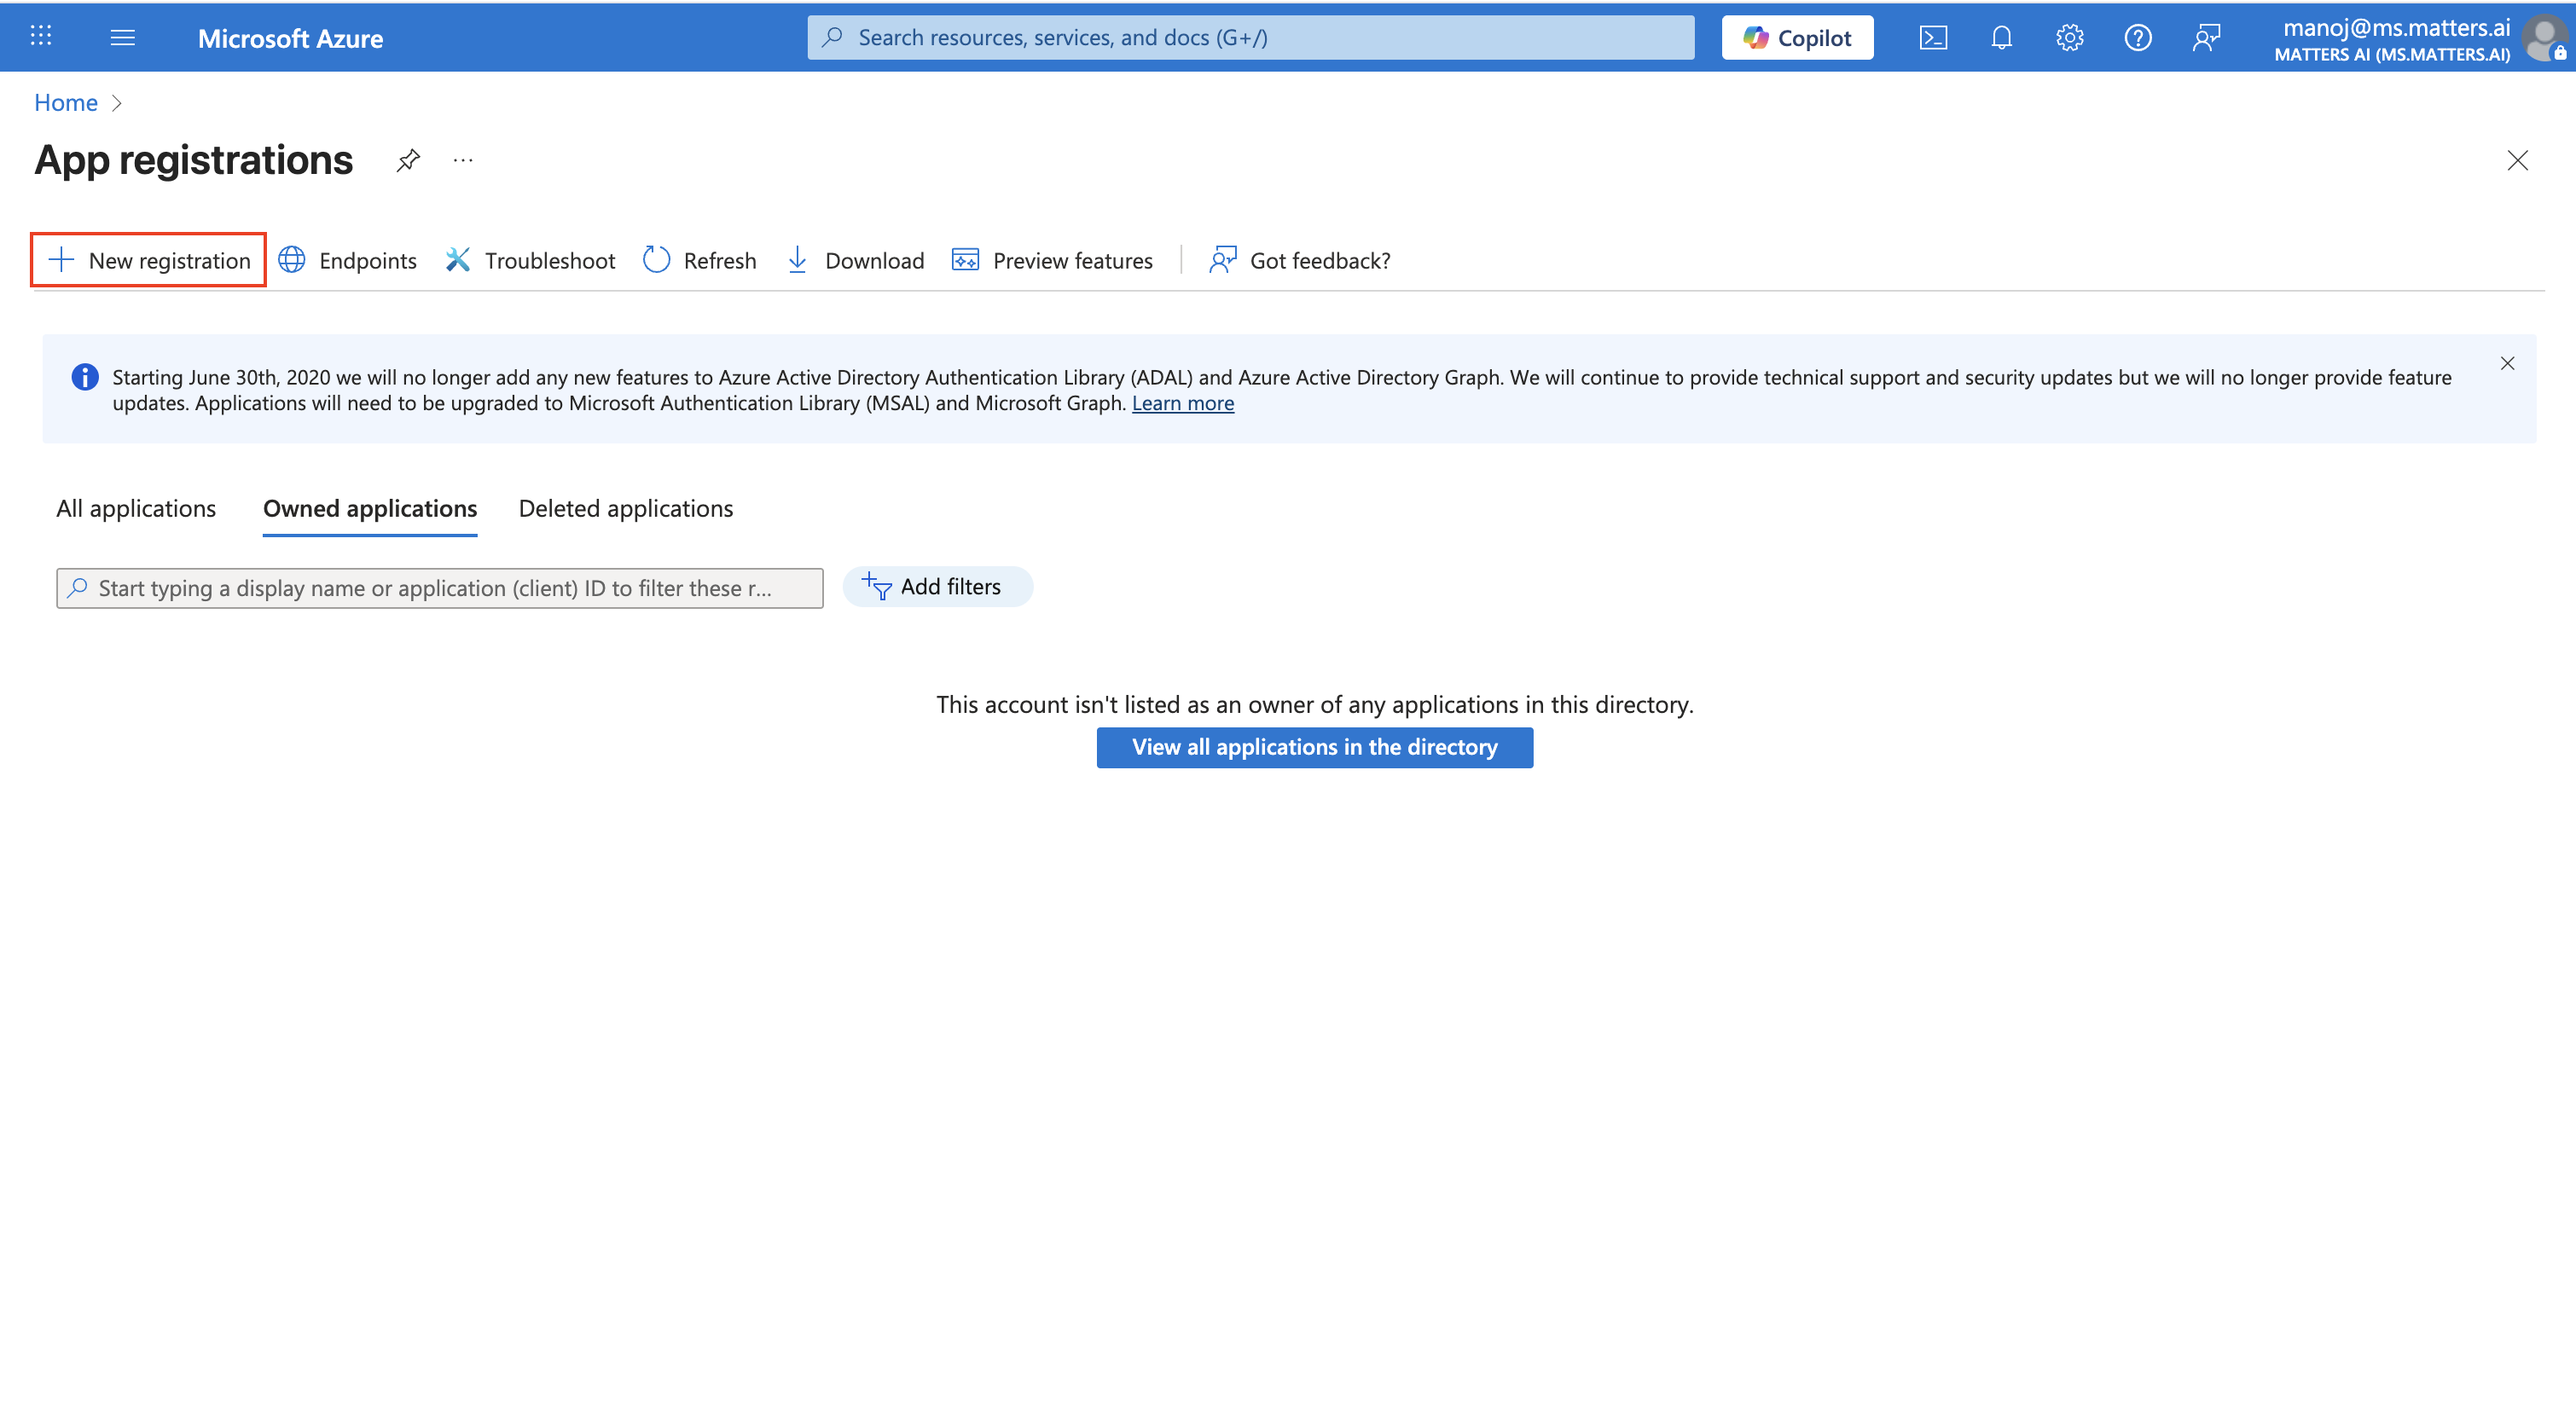Dismiss the ADAL deprecation banner
The height and width of the screenshot is (1407, 2576).
coord(2506,363)
